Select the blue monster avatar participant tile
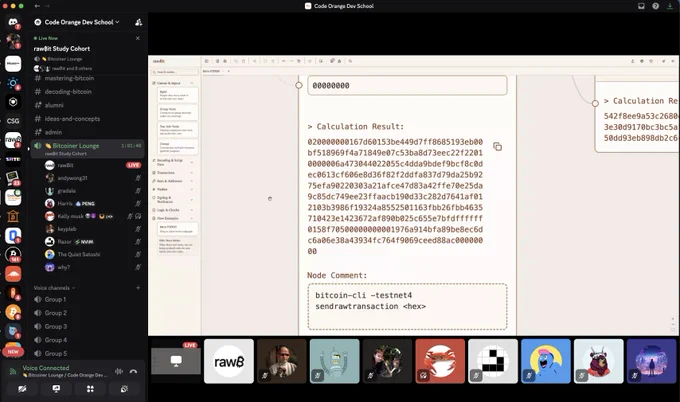This screenshot has height=402, width=680. click(546, 361)
